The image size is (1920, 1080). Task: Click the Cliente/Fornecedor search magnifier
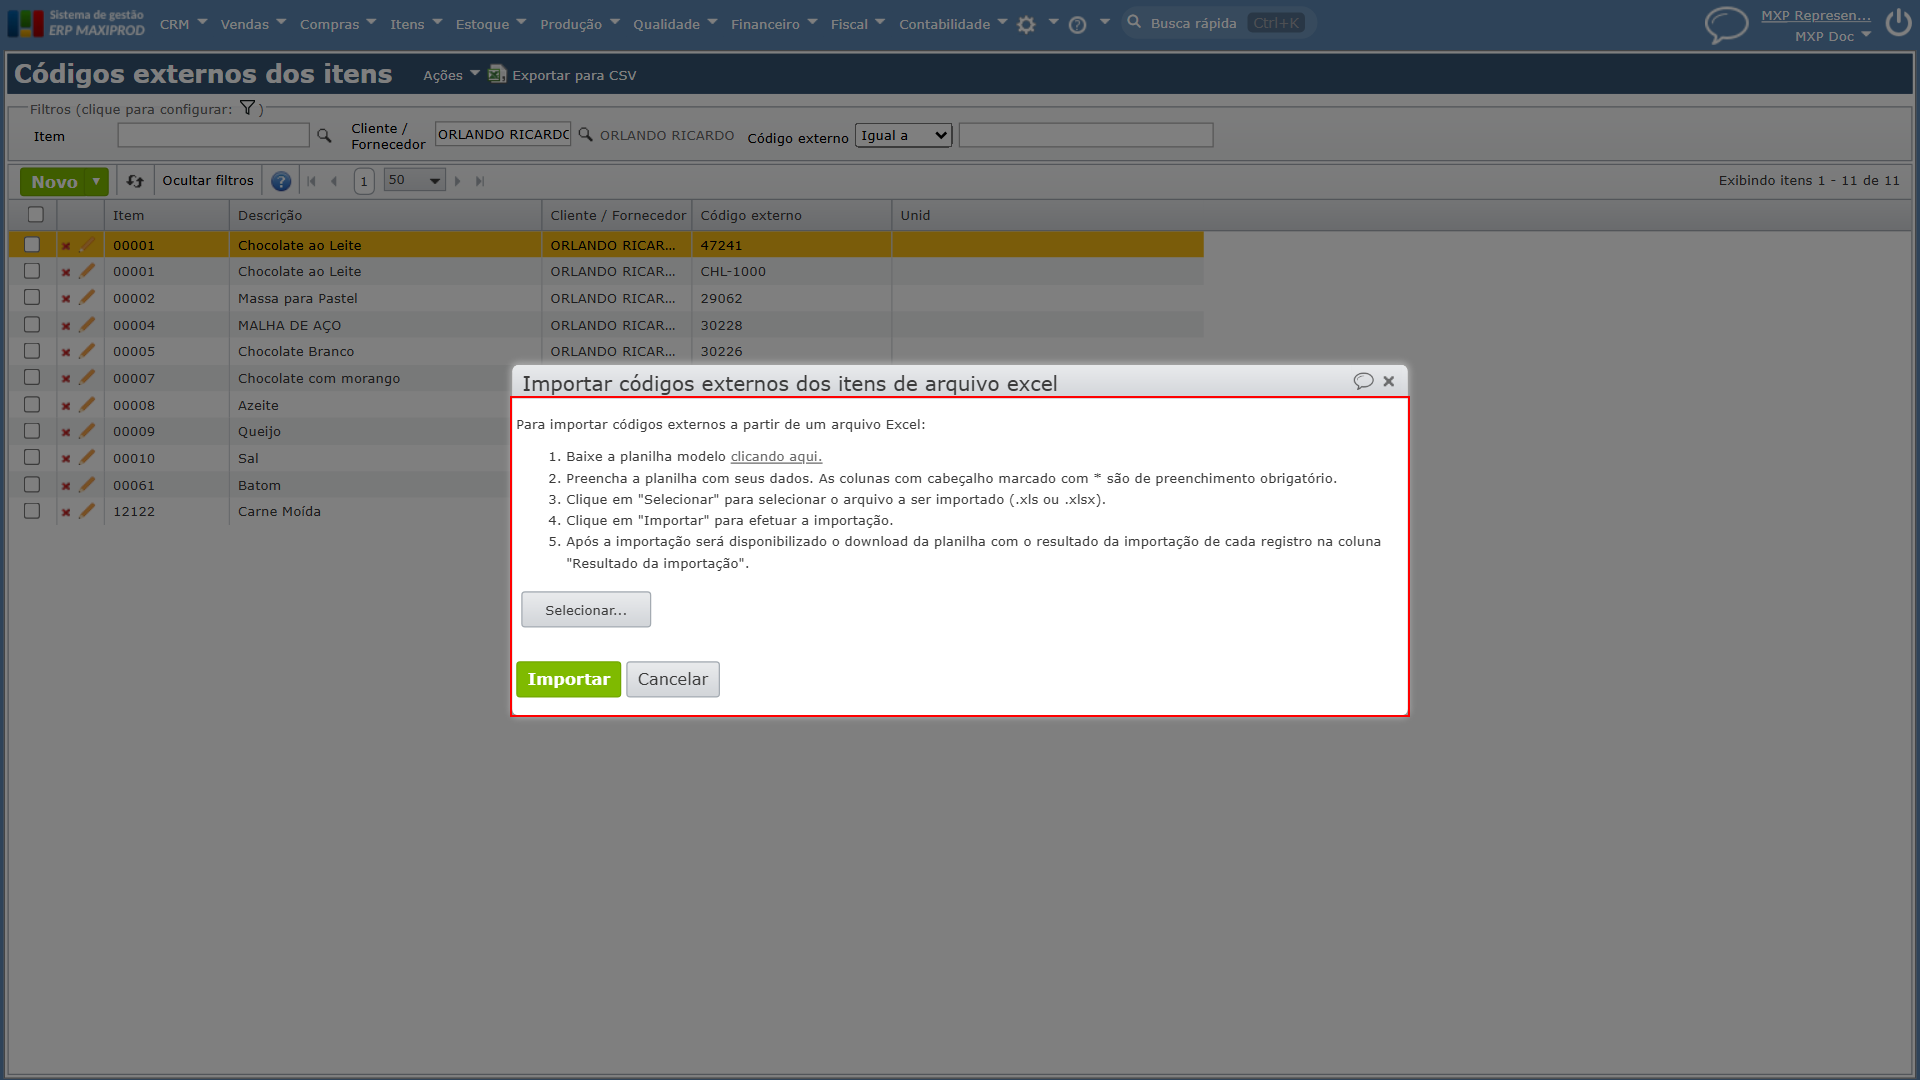click(586, 134)
